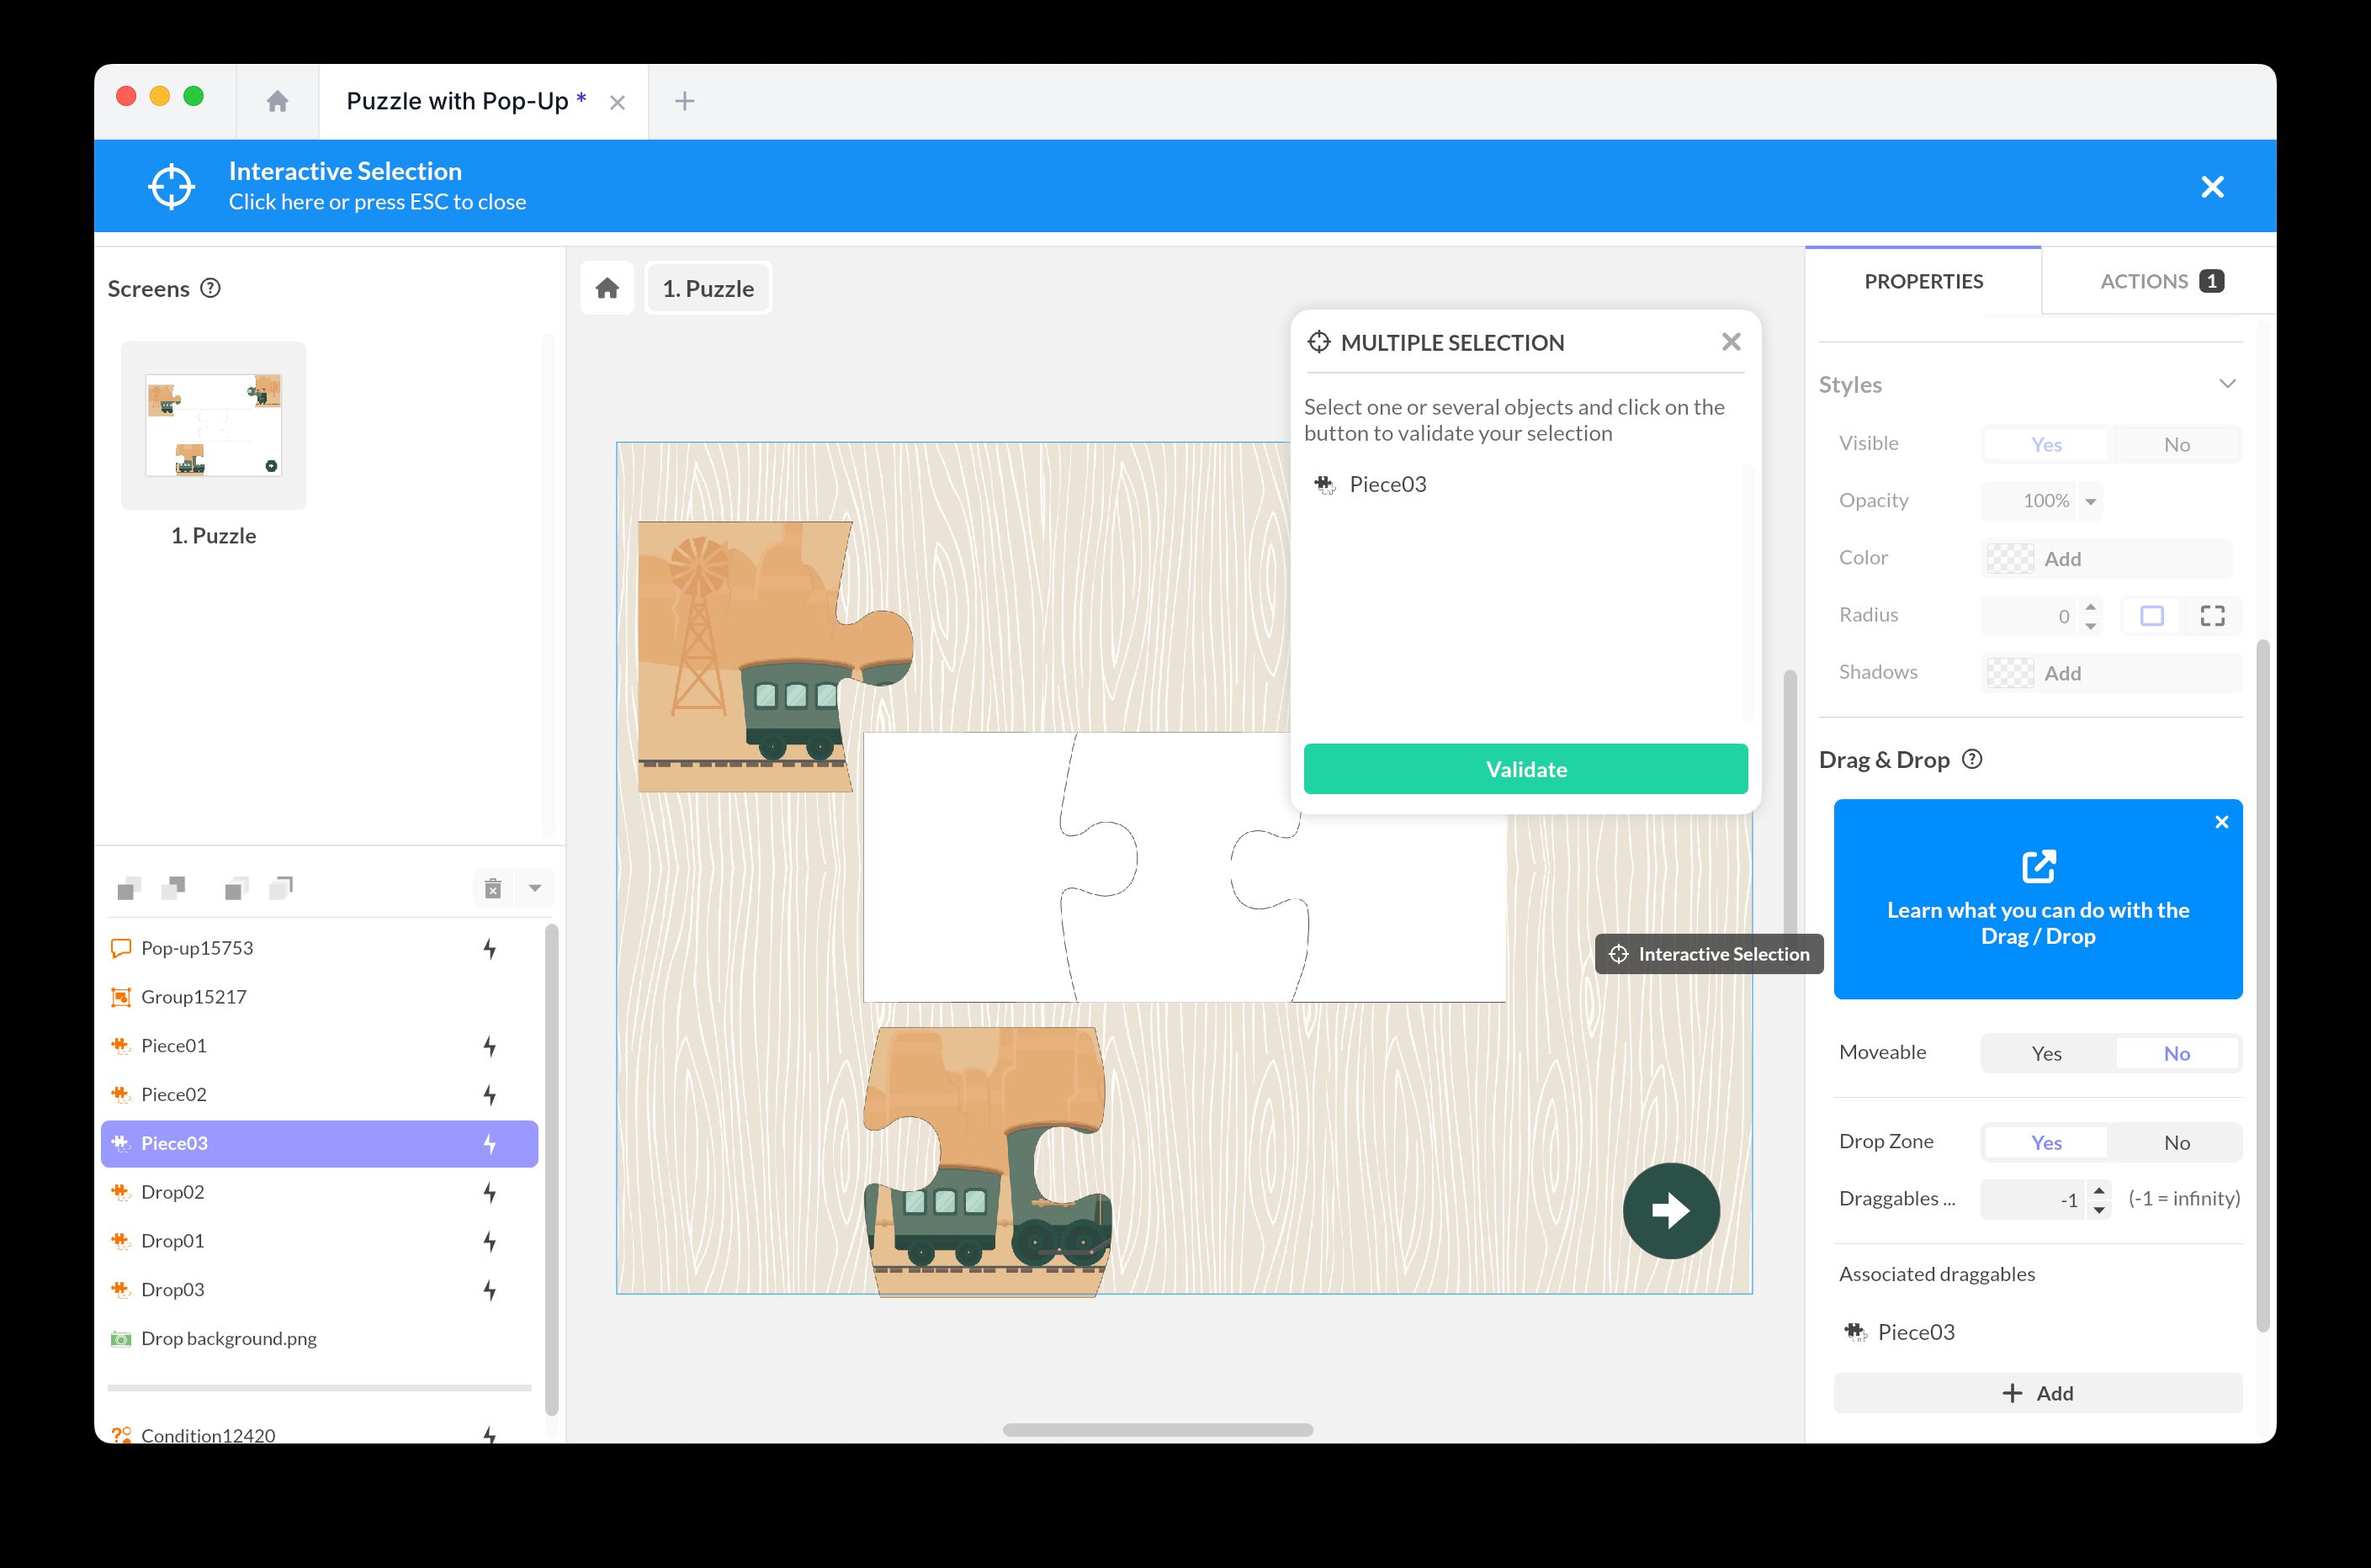Set Moveable to Yes
Screen dimensions: 2371x1568
coord(2046,1053)
